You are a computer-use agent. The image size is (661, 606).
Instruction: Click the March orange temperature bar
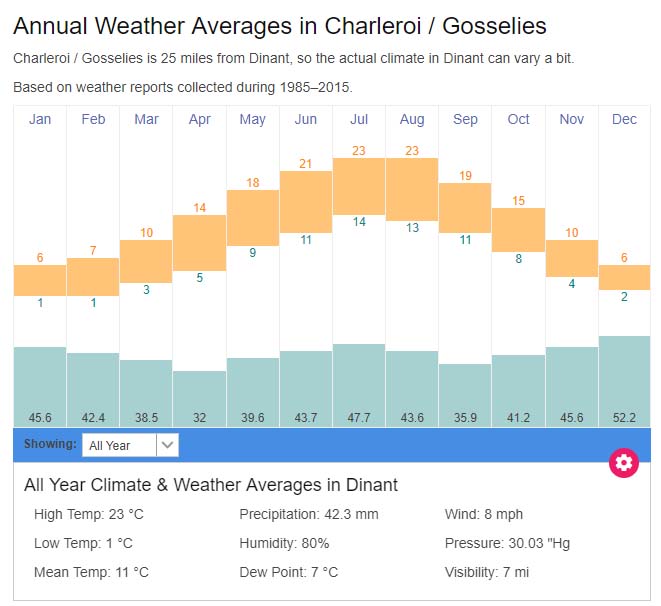coord(146,260)
